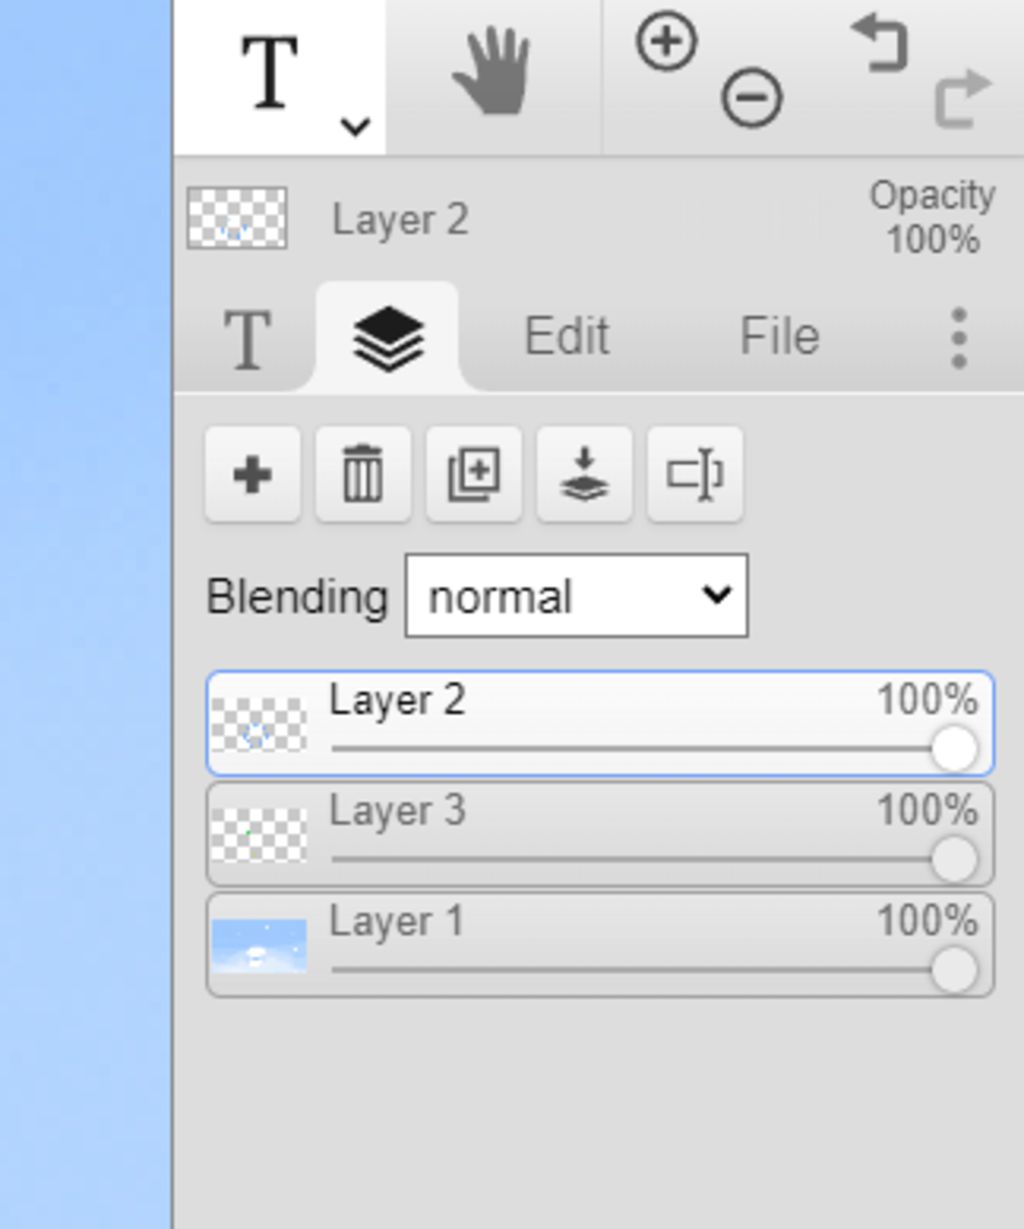Screen dimensions: 1024x1229
Task: Undo the last action
Action: (880, 43)
